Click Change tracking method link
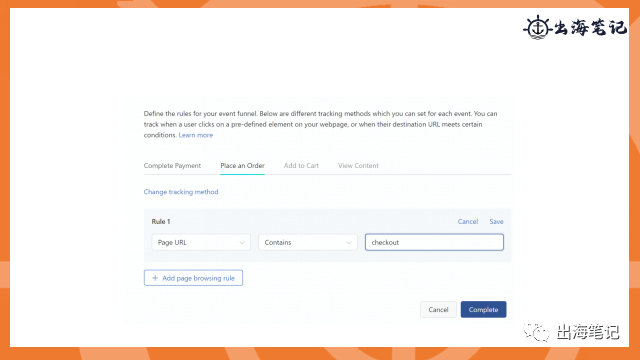The height and width of the screenshot is (360, 640). (181, 192)
